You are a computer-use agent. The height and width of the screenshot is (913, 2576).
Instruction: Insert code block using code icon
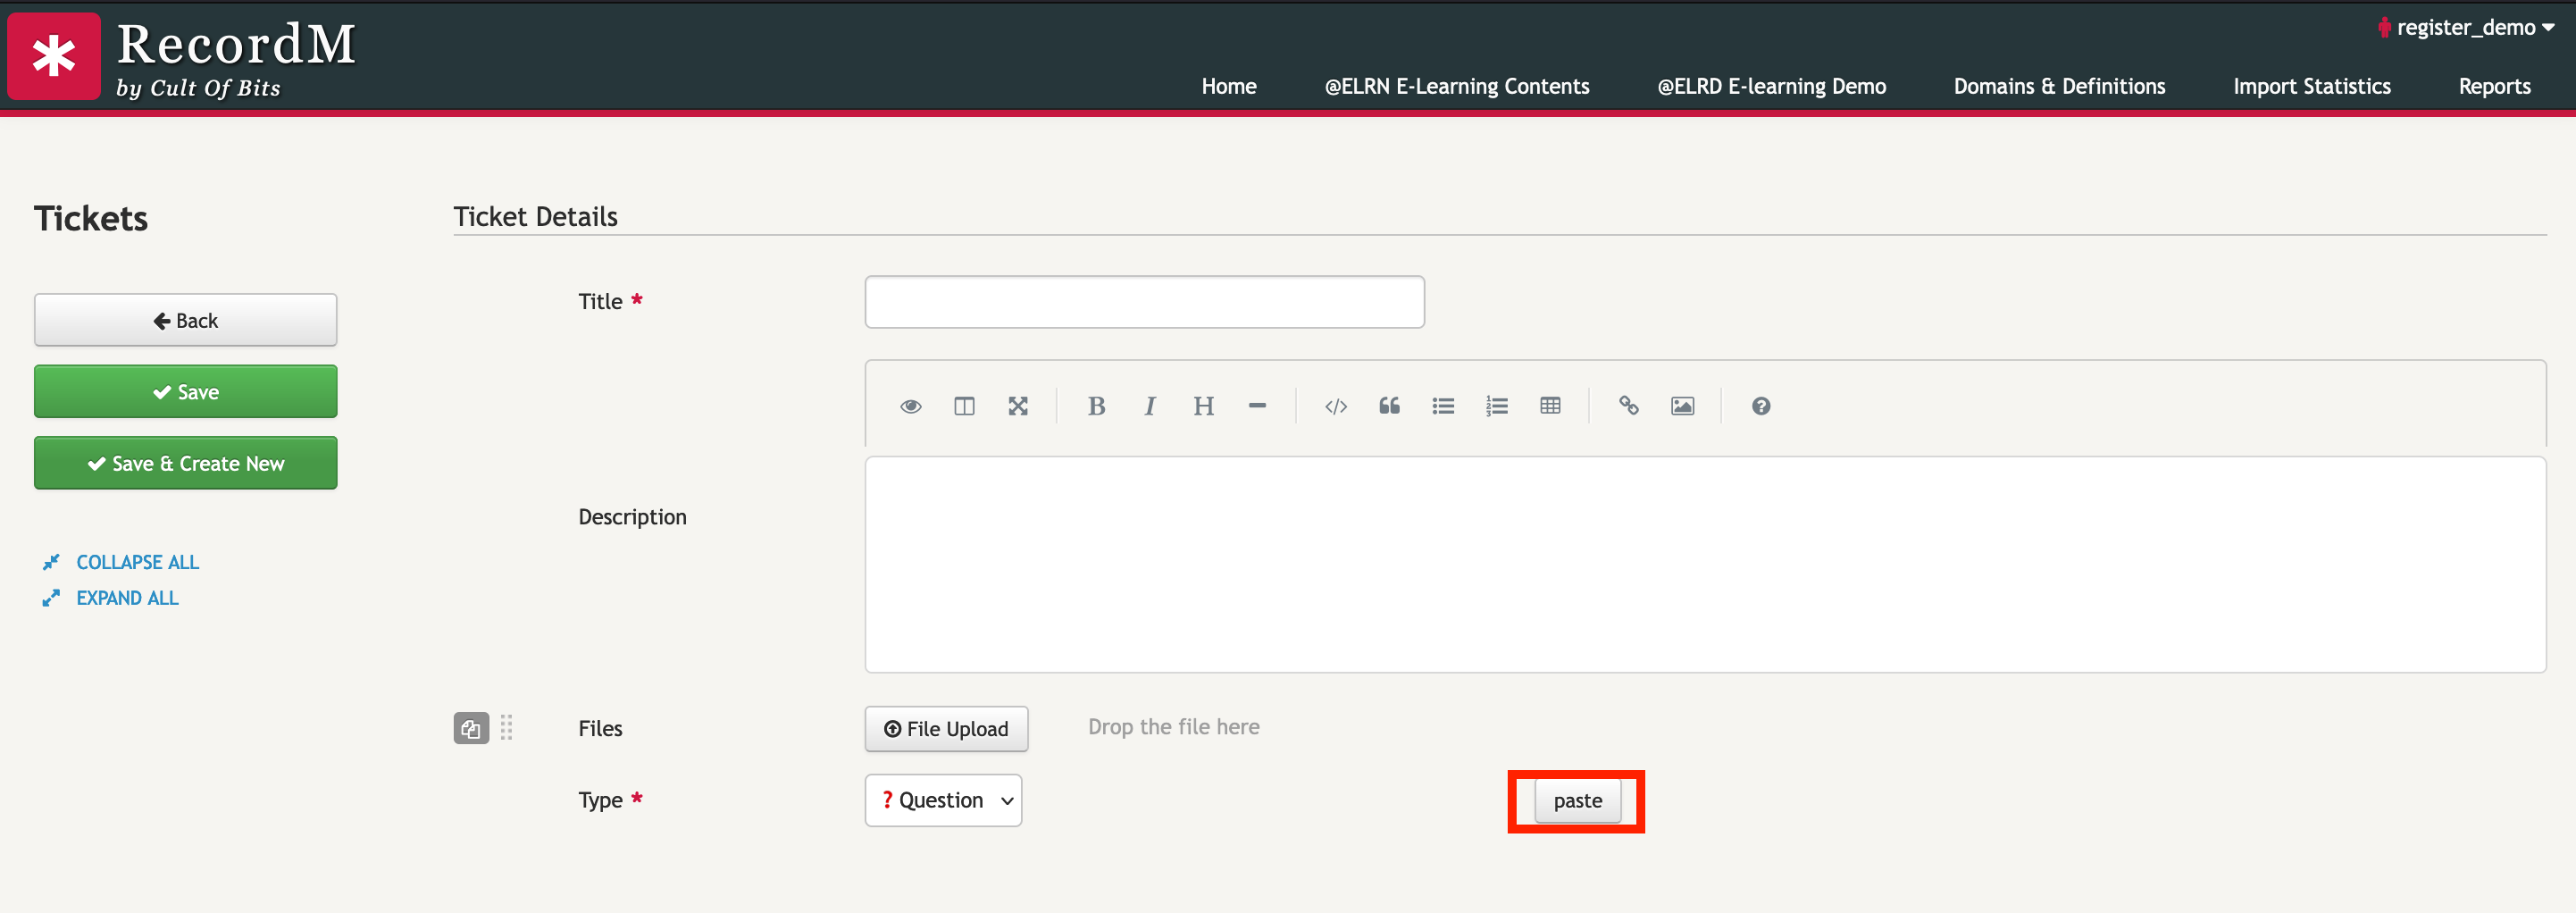[x=1336, y=406]
